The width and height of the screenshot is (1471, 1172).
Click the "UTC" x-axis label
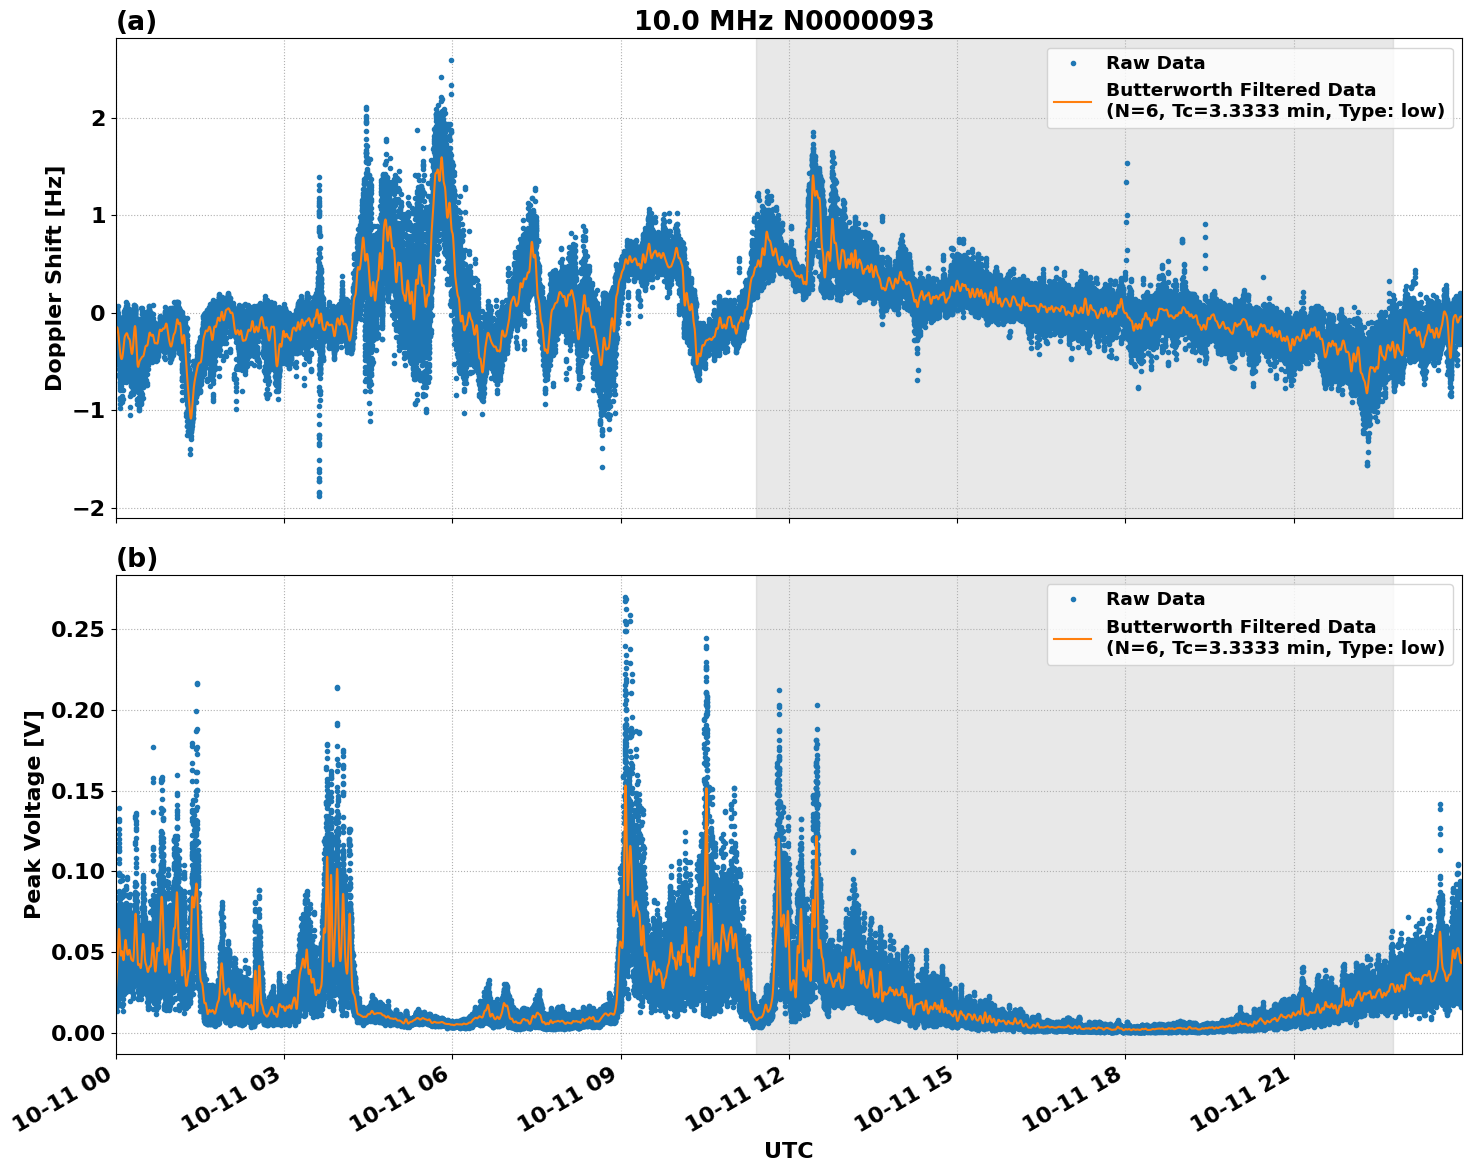(x=788, y=1150)
